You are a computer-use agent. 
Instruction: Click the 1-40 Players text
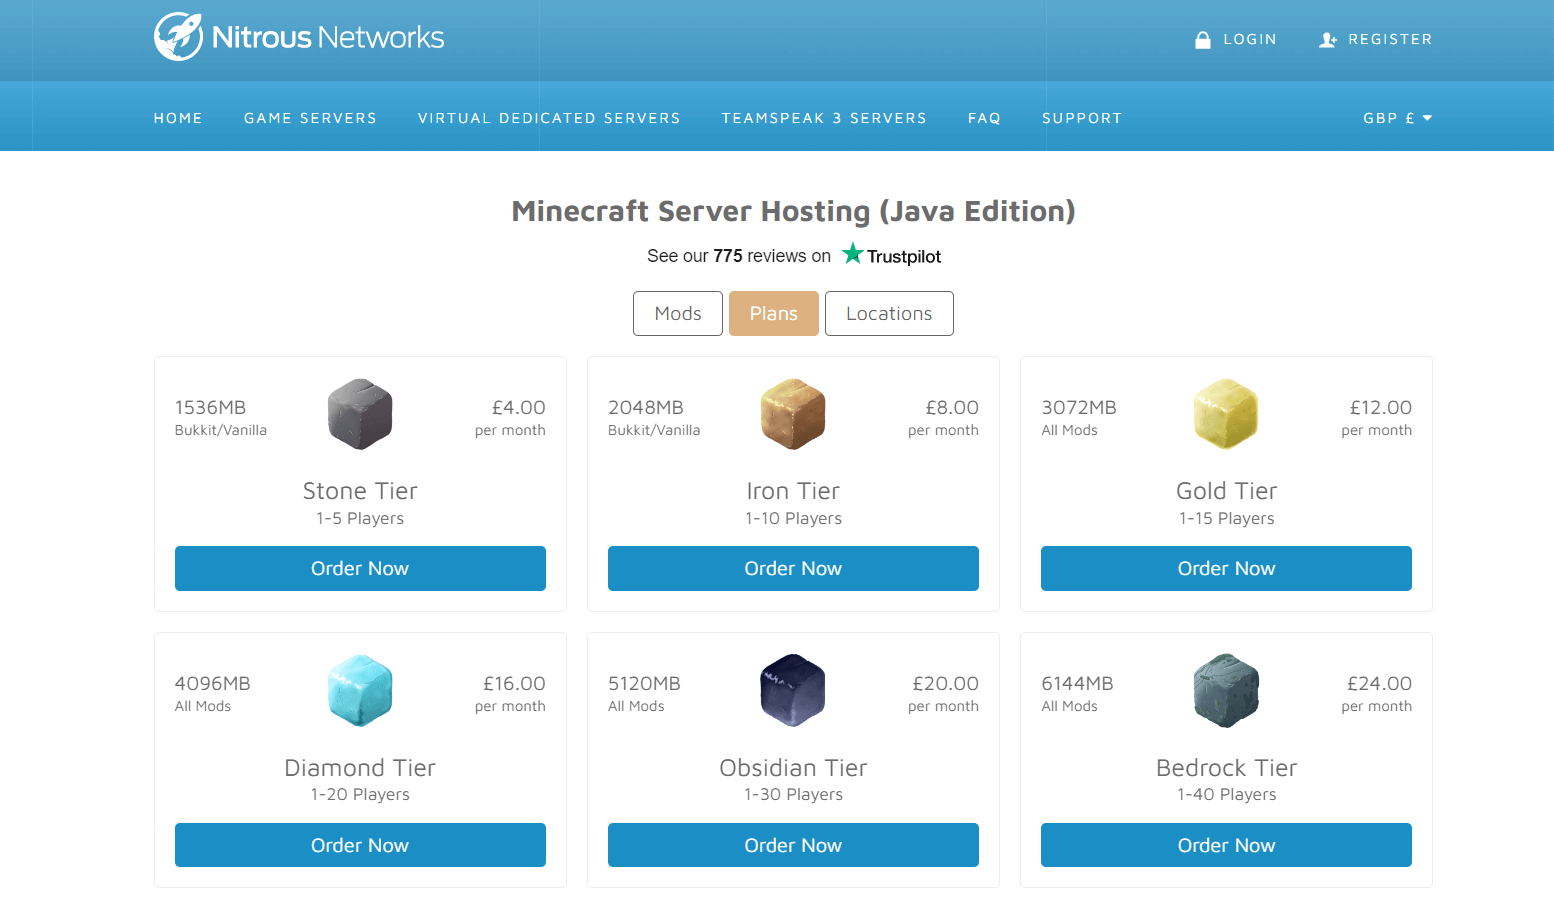[1226, 795]
